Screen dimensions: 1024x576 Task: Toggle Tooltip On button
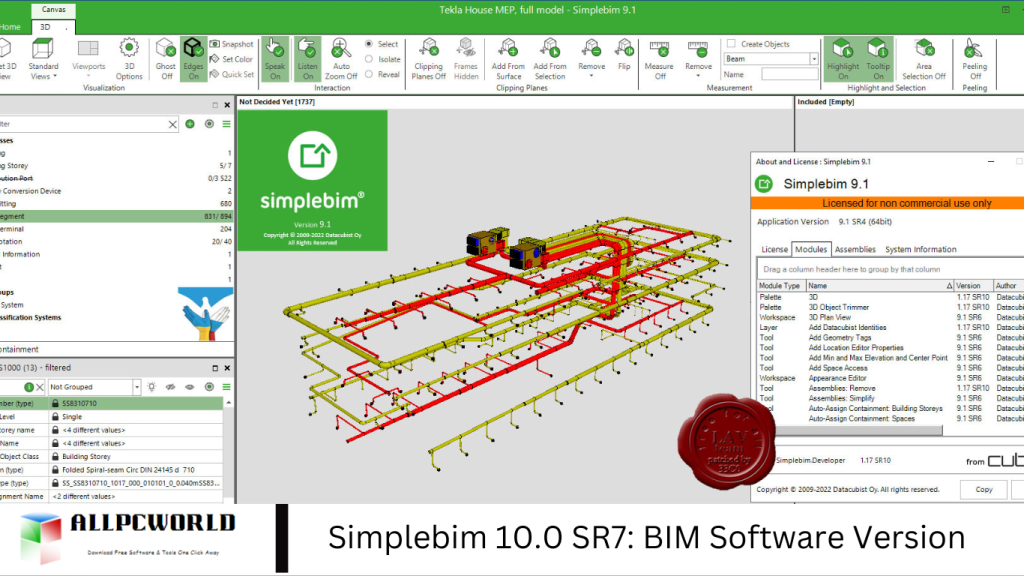point(878,59)
